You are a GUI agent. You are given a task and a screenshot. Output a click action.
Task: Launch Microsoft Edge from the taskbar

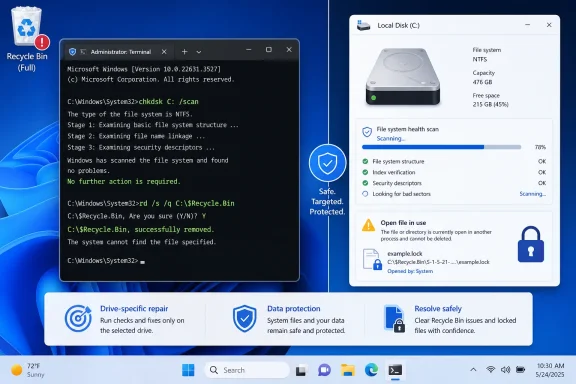[x=371, y=370]
